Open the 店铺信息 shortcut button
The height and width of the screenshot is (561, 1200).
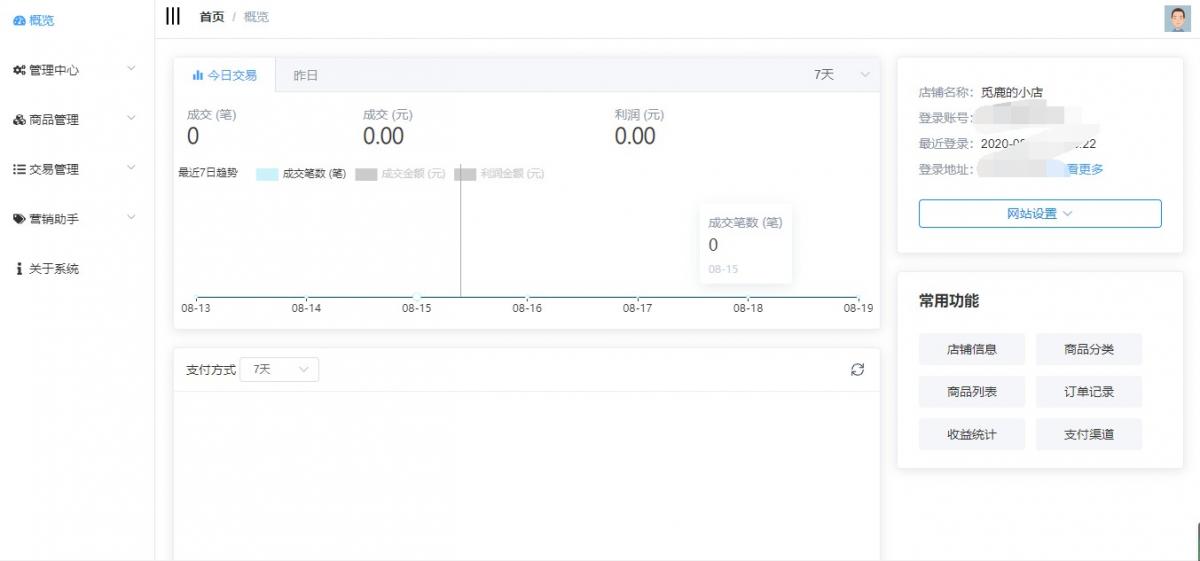[971, 350]
